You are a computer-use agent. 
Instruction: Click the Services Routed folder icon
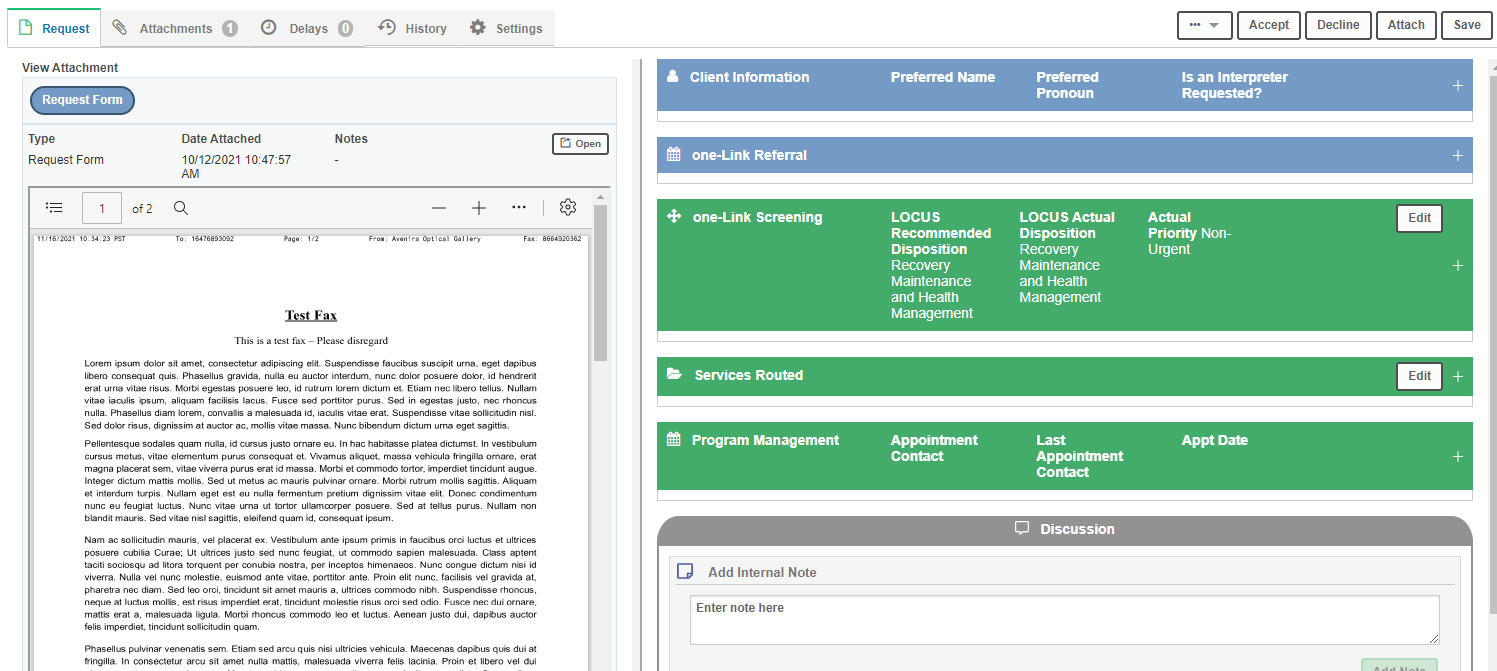click(x=674, y=375)
